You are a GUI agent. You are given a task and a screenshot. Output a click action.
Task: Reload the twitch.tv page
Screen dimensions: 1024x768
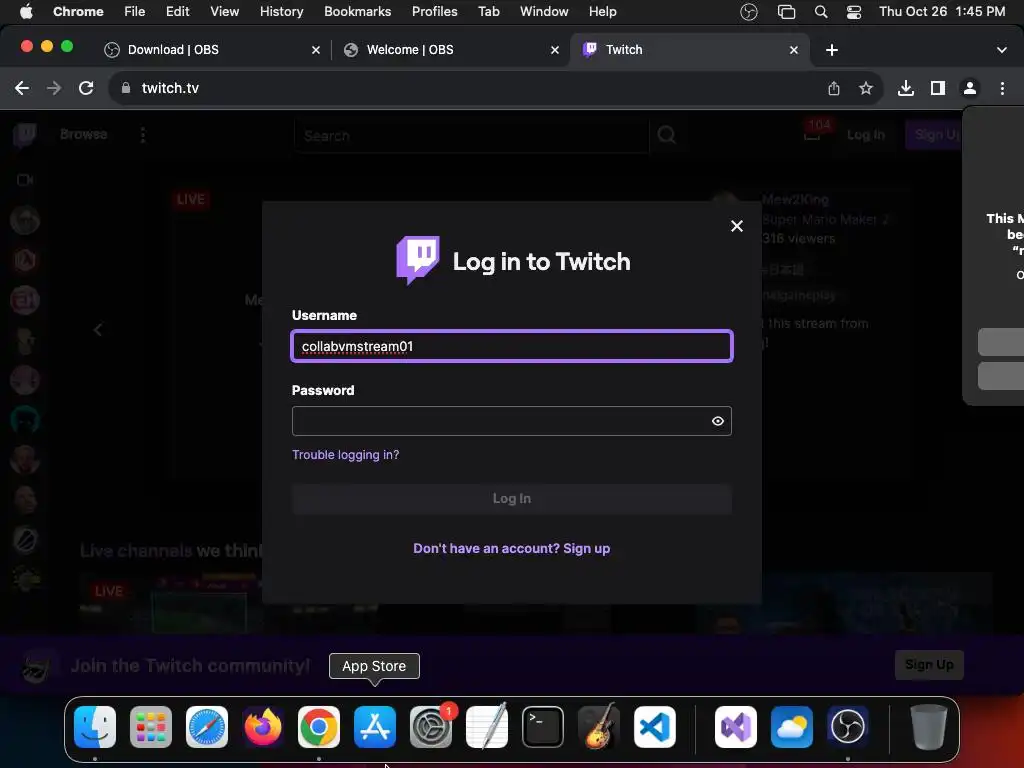pyautogui.click(x=86, y=88)
